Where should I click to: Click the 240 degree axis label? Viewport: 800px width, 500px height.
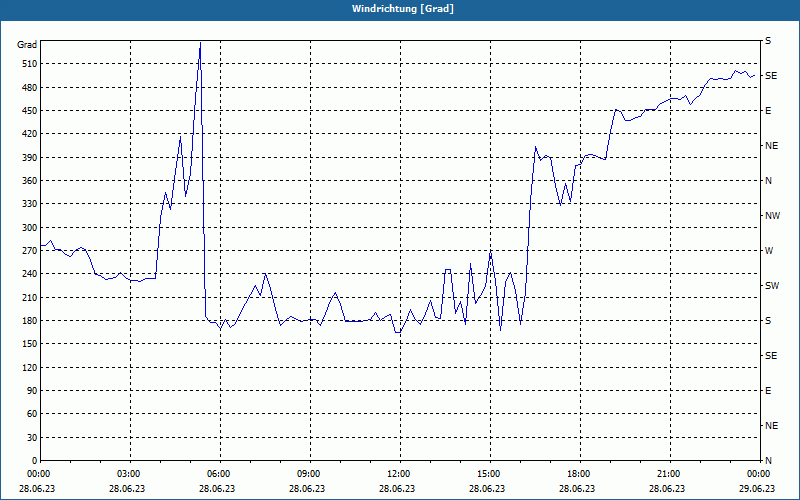point(30,274)
